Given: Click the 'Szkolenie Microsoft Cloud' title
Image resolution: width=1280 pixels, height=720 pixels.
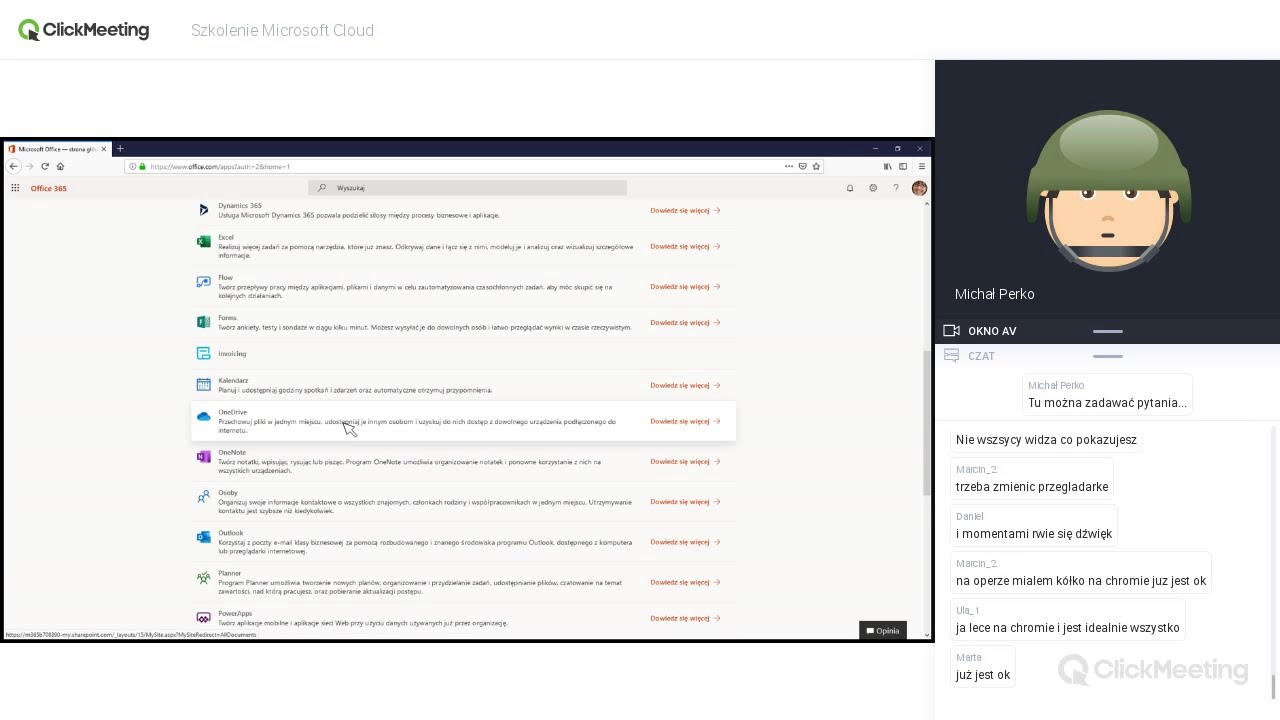Looking at the screenshot, I should 282,31.
